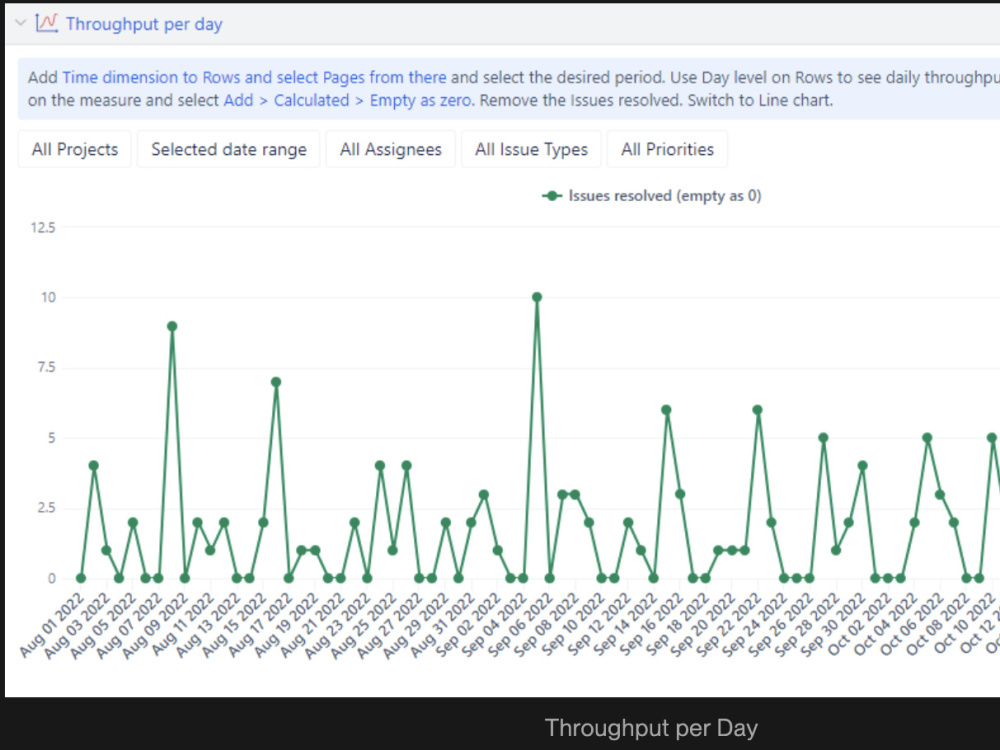Open the All Priorities filter

pyautogui.click(x=667, y=149)
